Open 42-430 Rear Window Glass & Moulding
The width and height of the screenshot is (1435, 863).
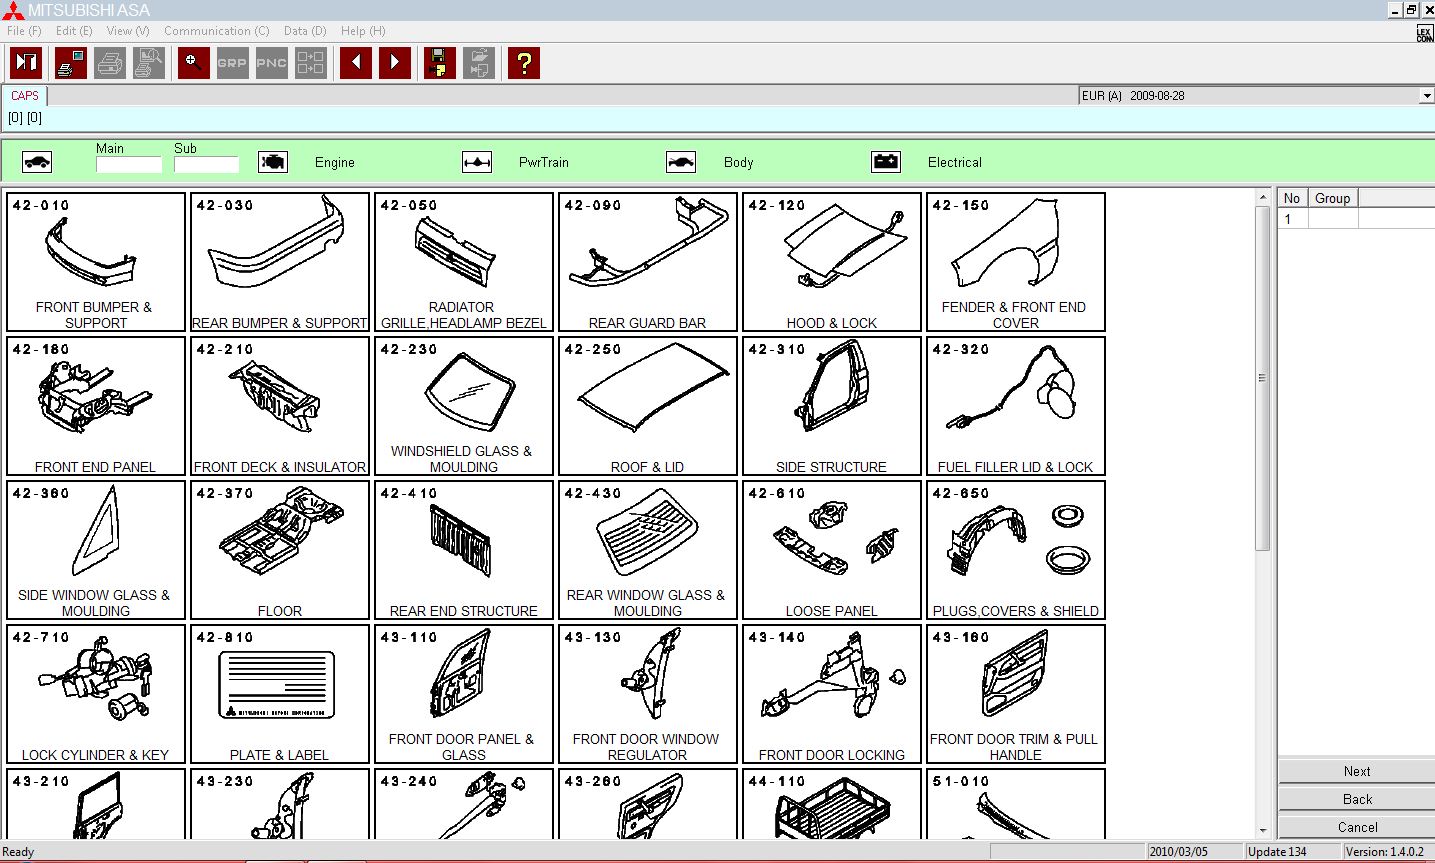(x=648, y=550)
